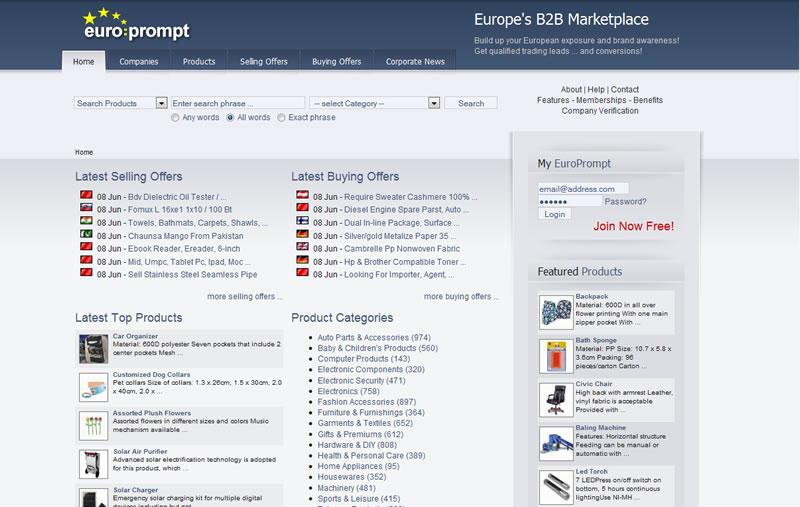Viewport: 800px width, 507px height.
Task: Click the Car Organizer product thumbnail
Action: coord(94,348)
